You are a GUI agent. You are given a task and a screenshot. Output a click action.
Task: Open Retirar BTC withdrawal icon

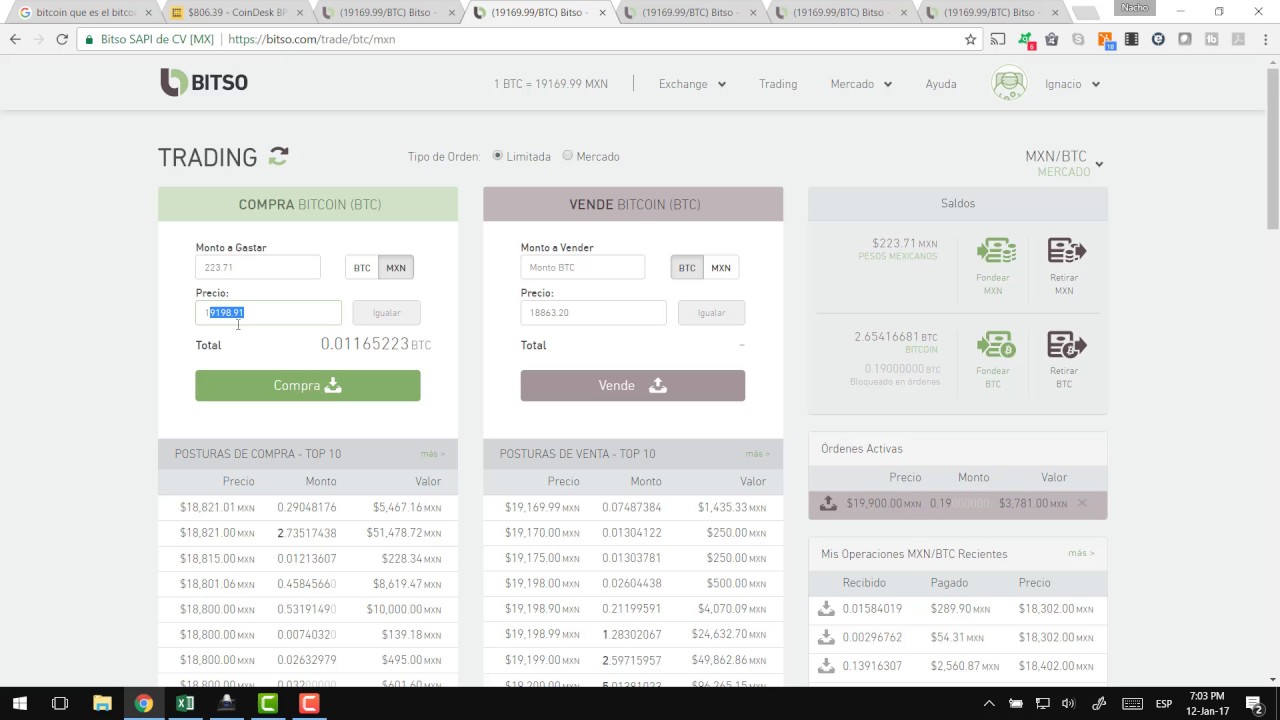pos(1065,345)
